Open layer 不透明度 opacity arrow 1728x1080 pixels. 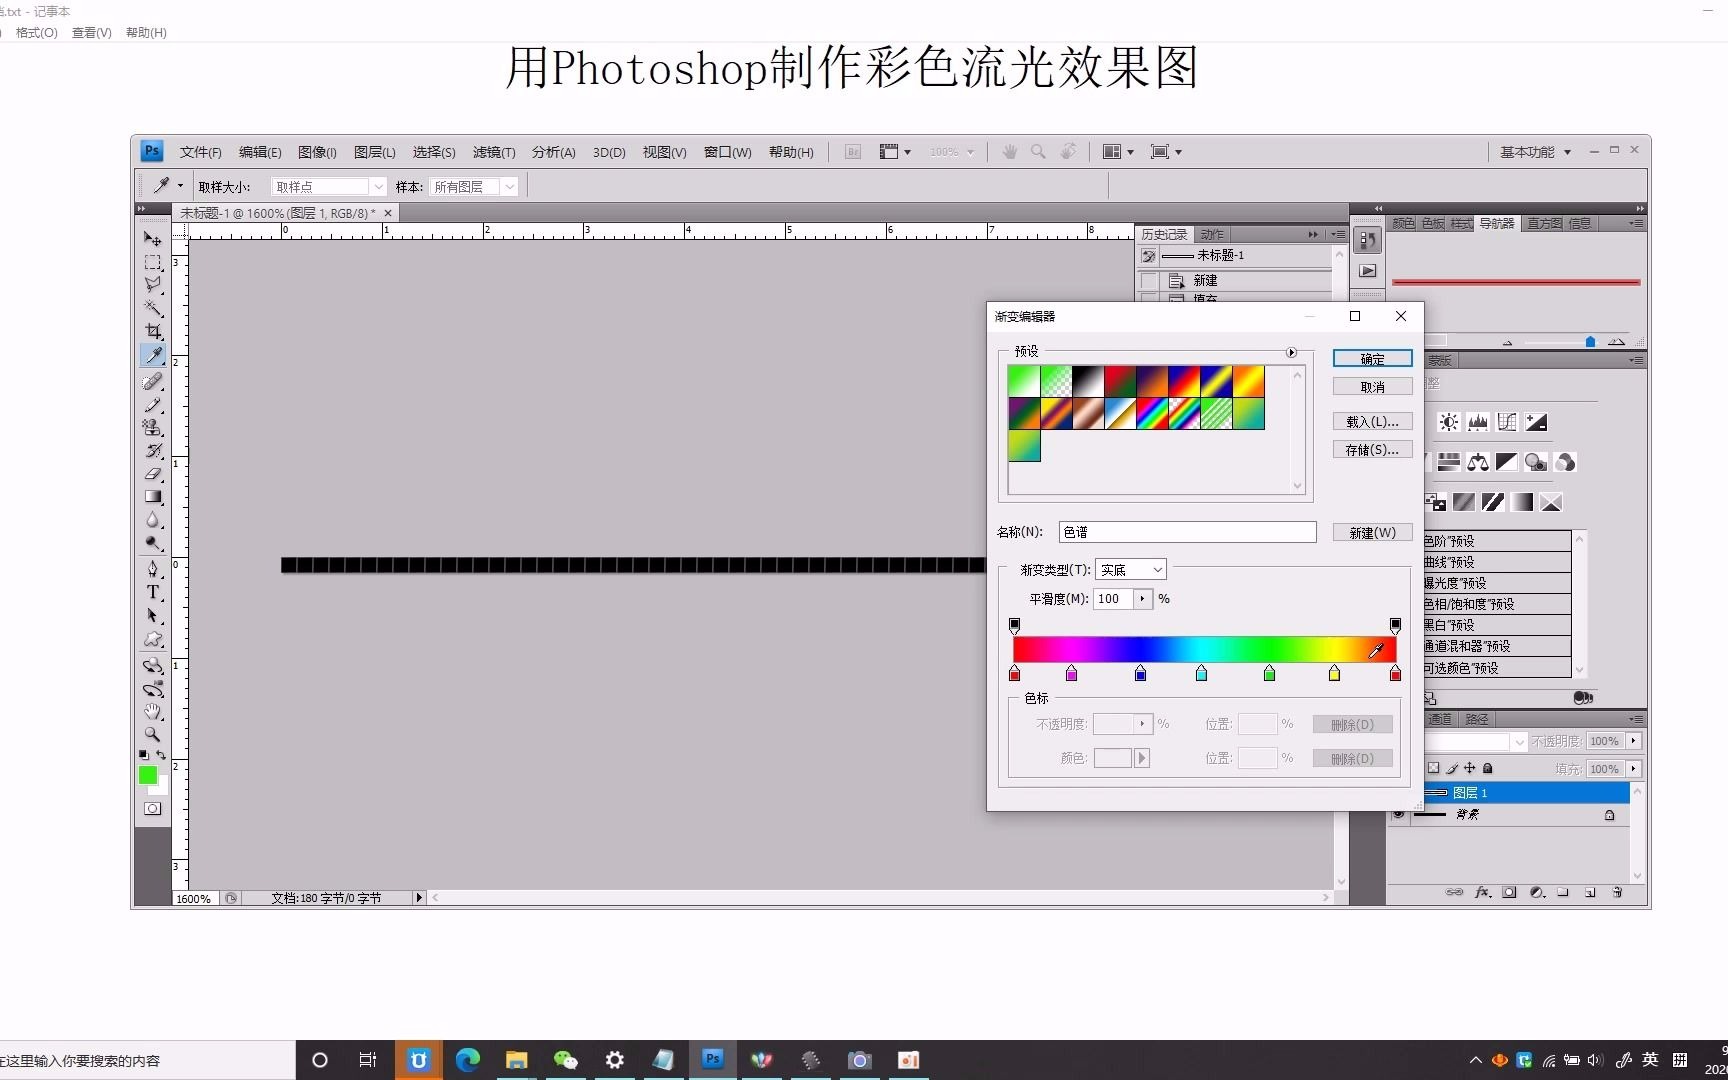tap(1633, 741)
